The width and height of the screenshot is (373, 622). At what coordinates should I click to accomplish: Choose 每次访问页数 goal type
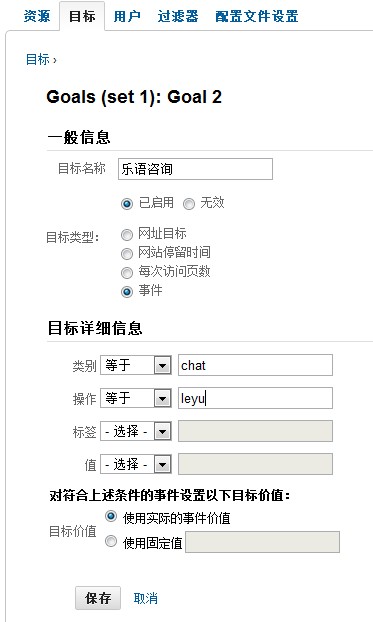click(127, 273)
